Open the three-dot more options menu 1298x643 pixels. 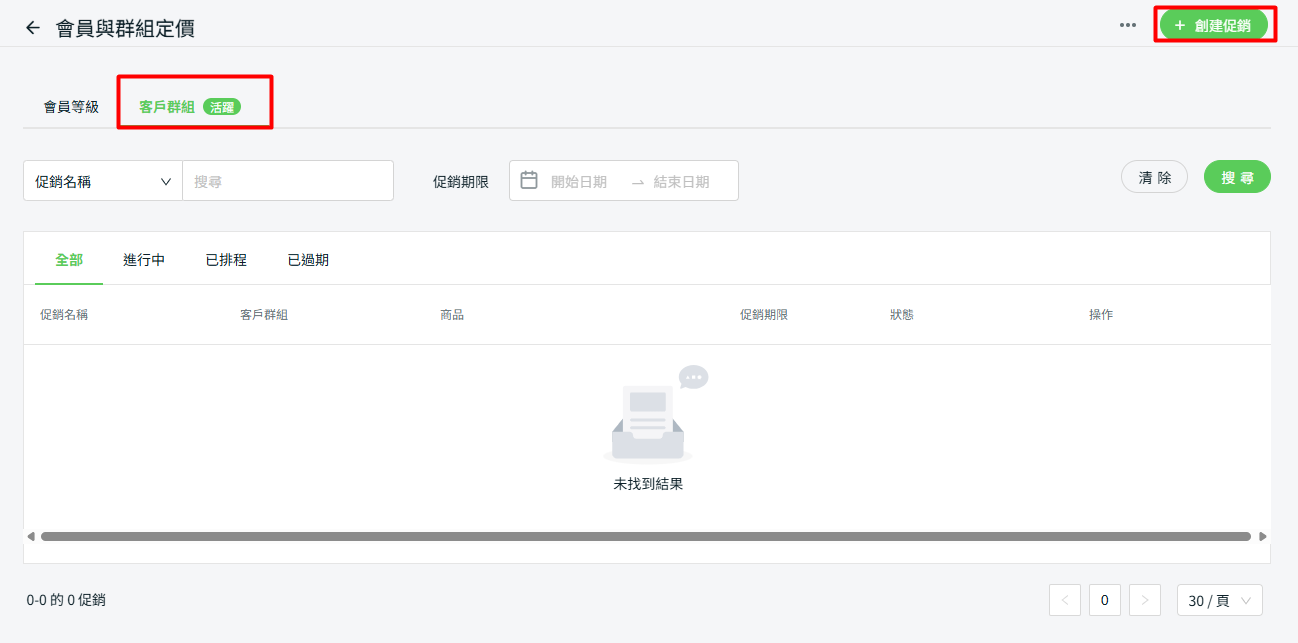[x=1128, y=25]
